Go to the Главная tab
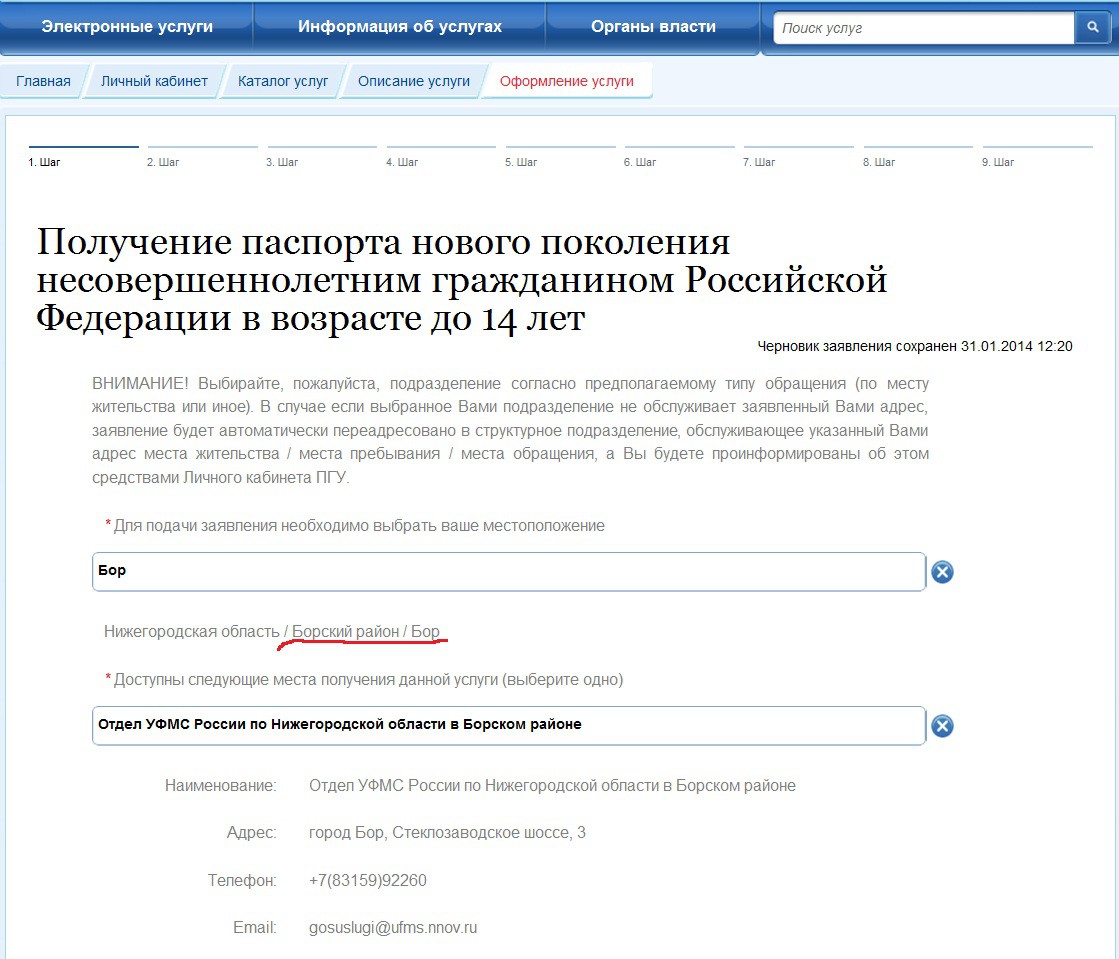The width and height of the screenshot is (1119, 959). (44, 81)
